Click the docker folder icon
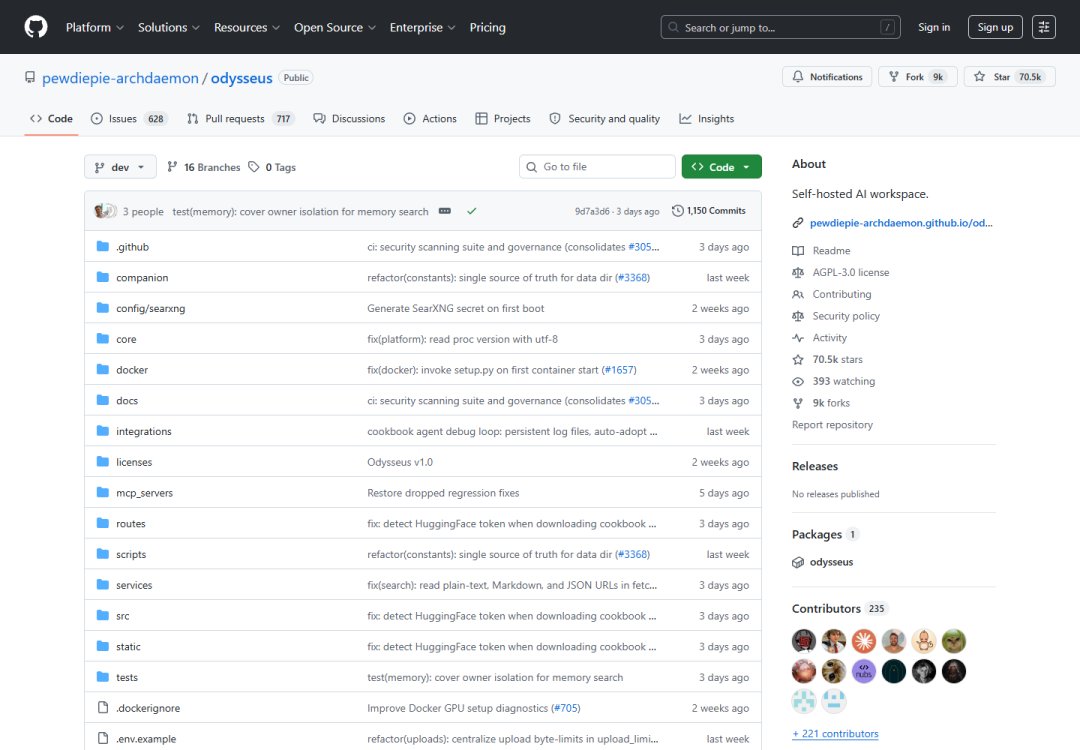Viewport: 1080px width, 750px height. coord(103,369)
